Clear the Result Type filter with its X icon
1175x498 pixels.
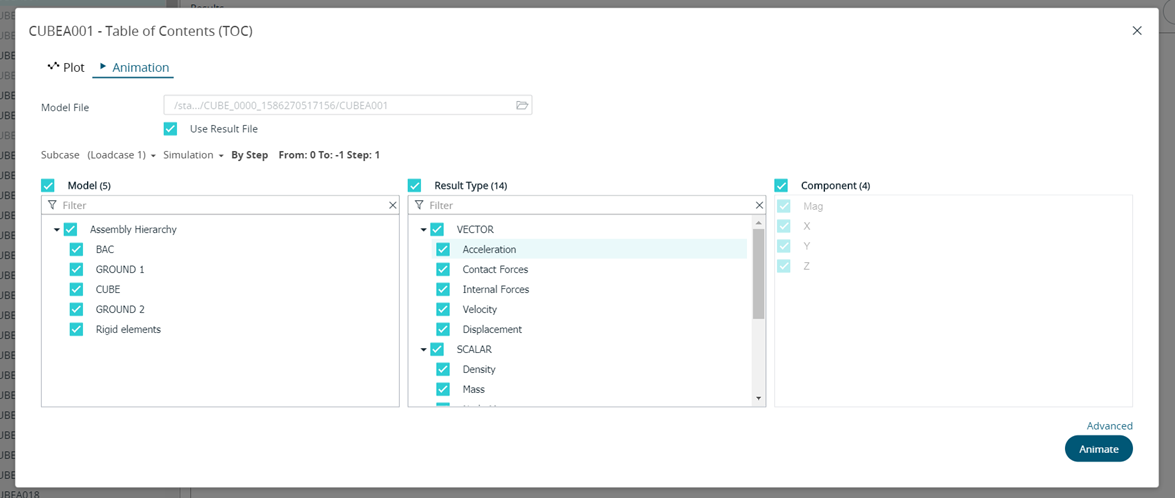759,205
